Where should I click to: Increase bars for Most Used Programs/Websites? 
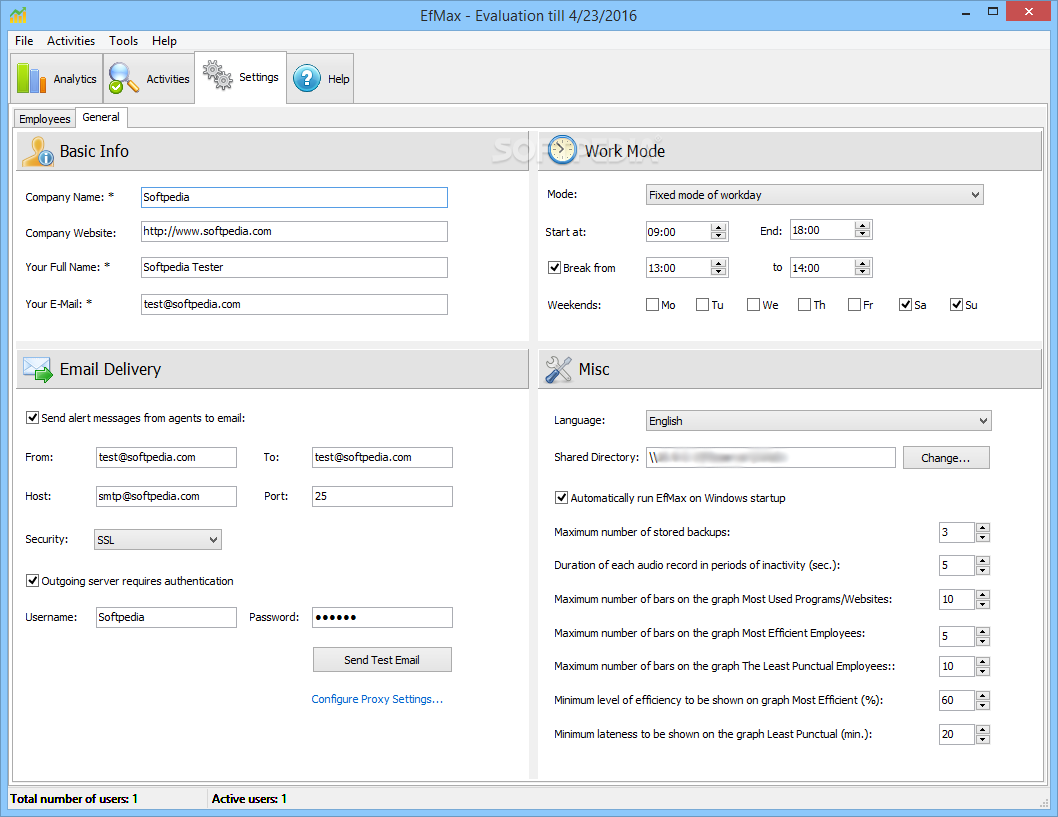pos(982,594)
